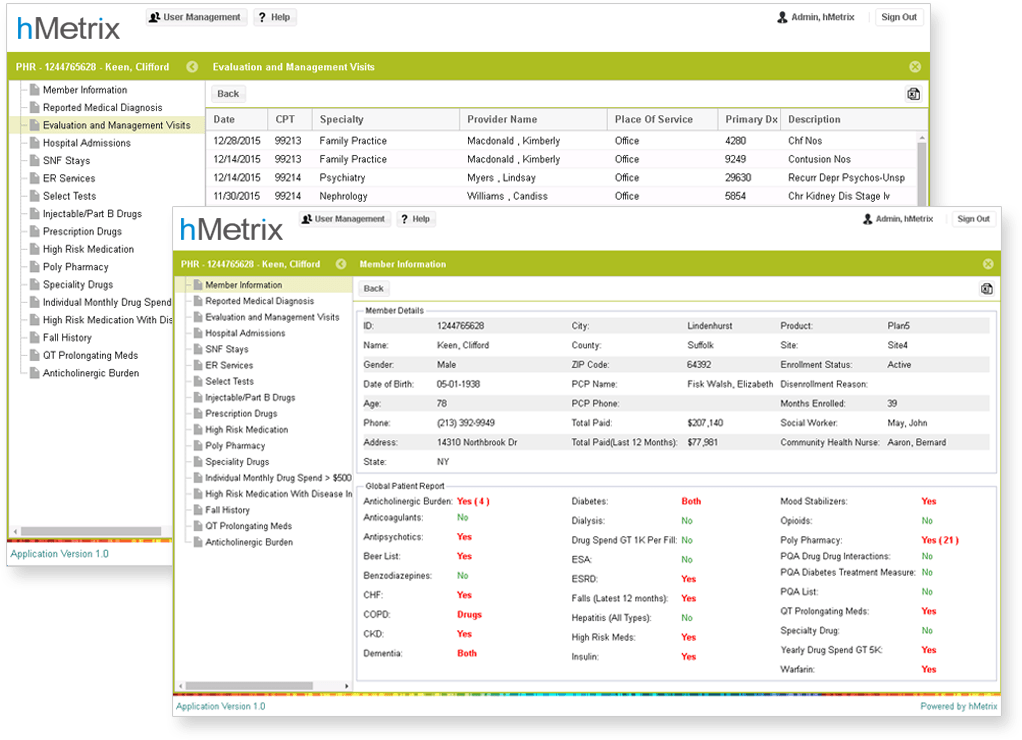Open Evaluation and Management Visits in front window sidebar
1022x740 pixels.
(x=272, y=317)
